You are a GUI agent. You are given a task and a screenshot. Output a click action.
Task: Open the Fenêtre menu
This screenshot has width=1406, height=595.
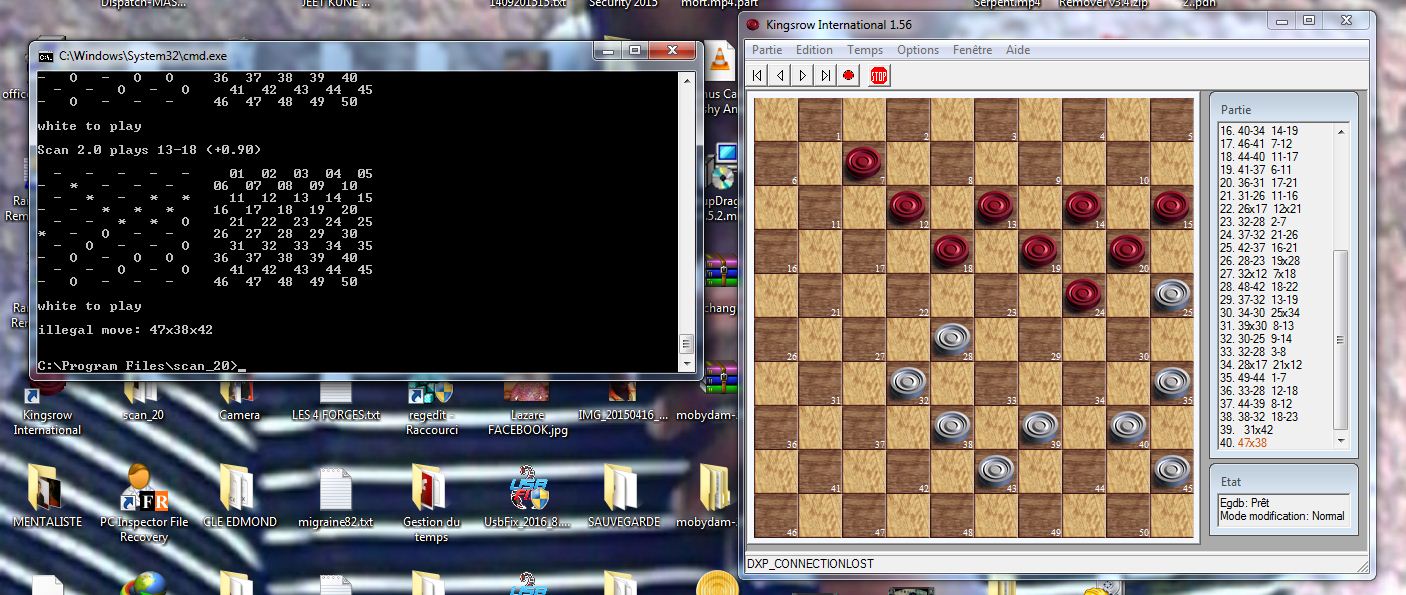972,50
